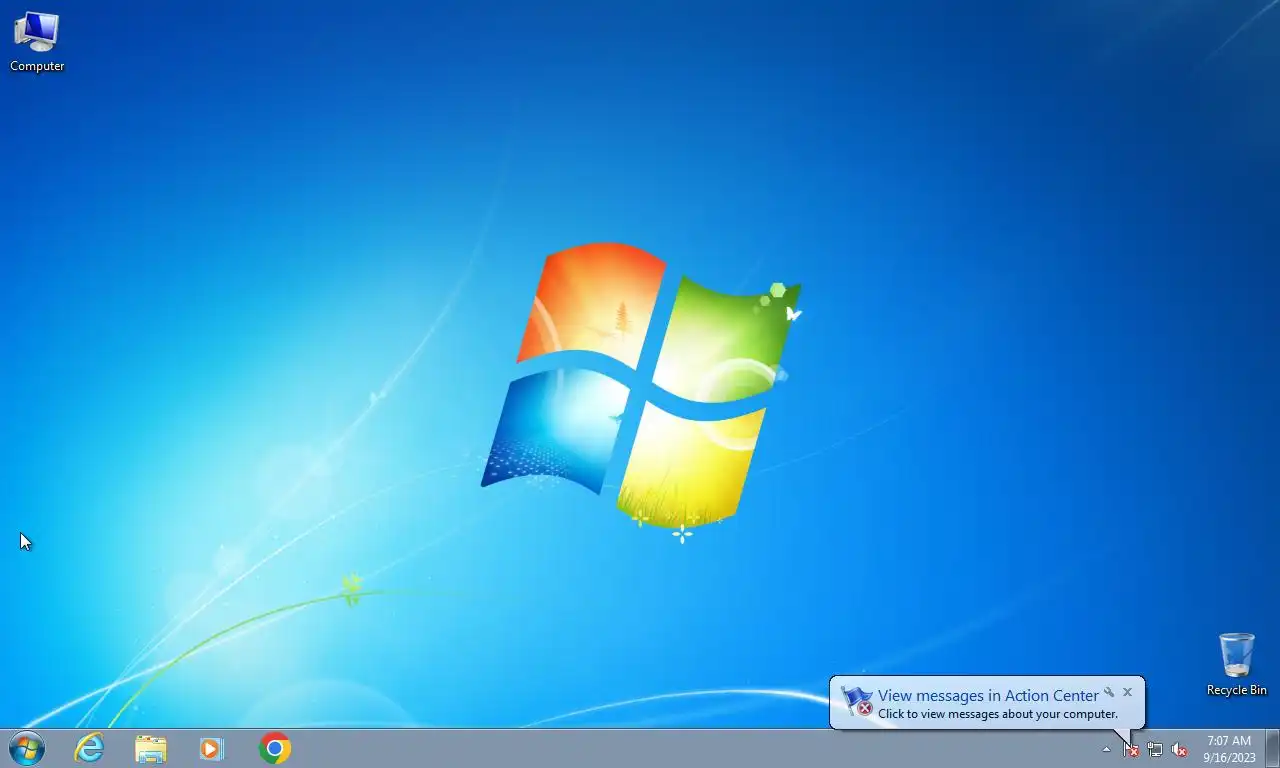Image resolution: width=1280 pixels, height=768 pixels.
Task: Launch Internet Explorer from the taskbar
Action: point(90,748)
